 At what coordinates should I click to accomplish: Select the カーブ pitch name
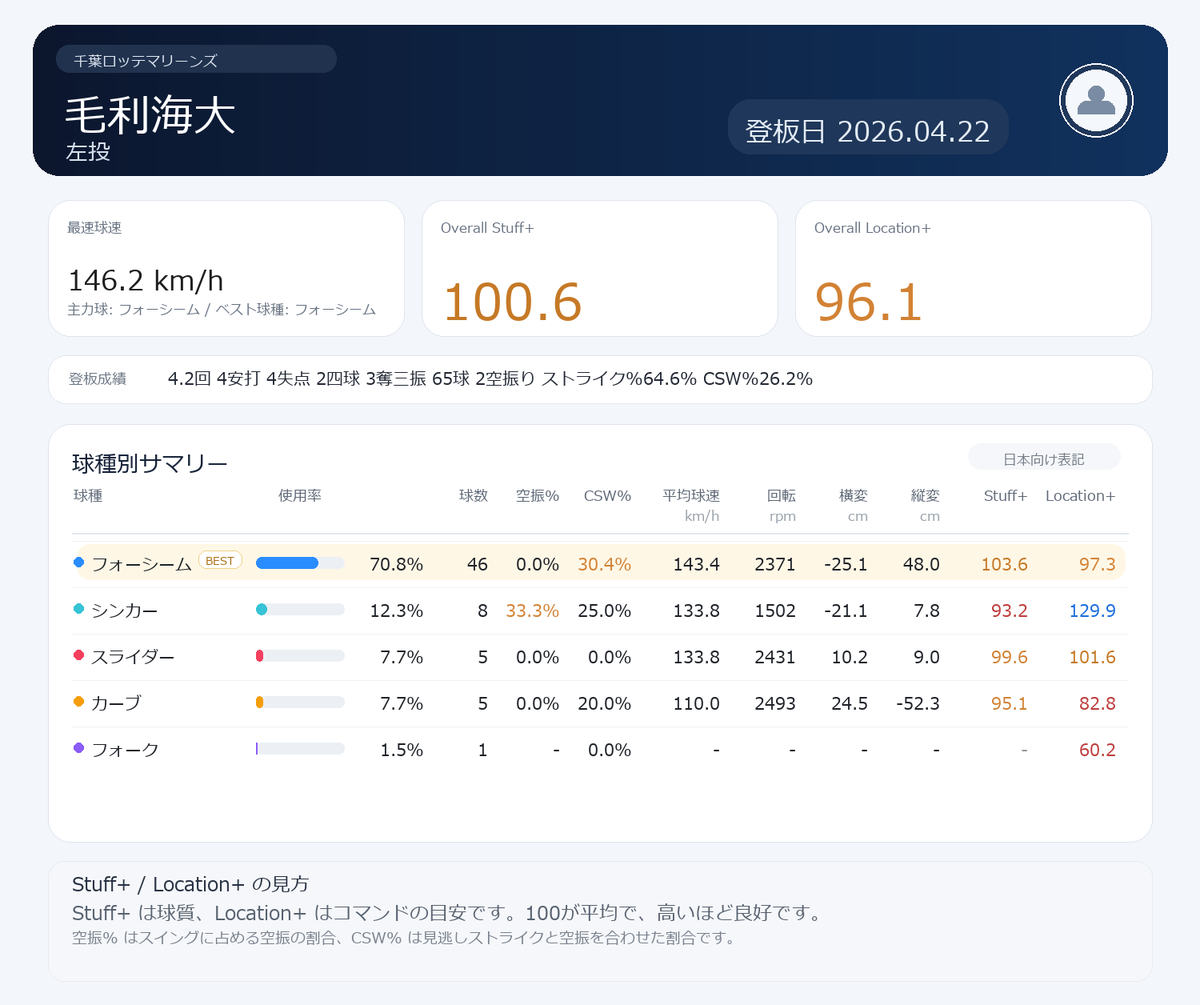coord(116,703)
